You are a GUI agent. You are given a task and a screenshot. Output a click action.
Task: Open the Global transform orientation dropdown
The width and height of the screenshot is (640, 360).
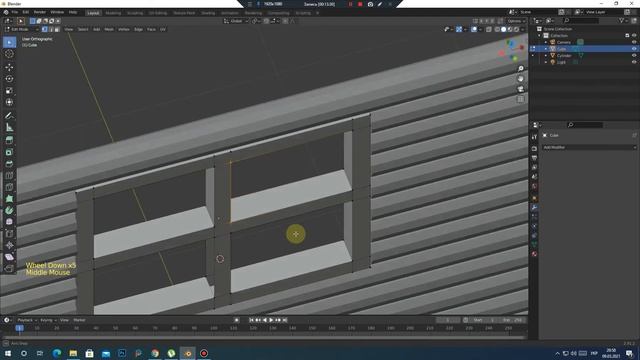click(x=236, y=21)
